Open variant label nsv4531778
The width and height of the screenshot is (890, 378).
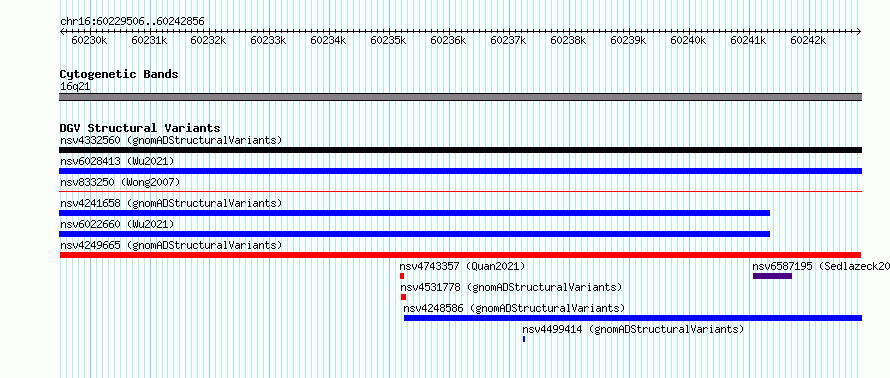tap(511, 287)
